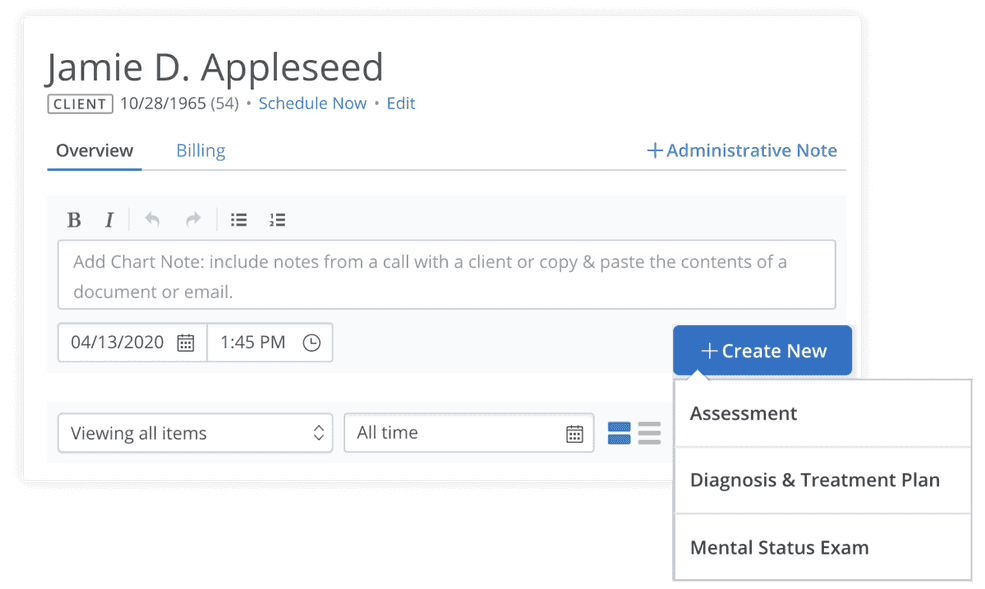Open clock picker beside 1:45 PM
Viewport: 985px width, 589px height.
[x=312, y=343]
